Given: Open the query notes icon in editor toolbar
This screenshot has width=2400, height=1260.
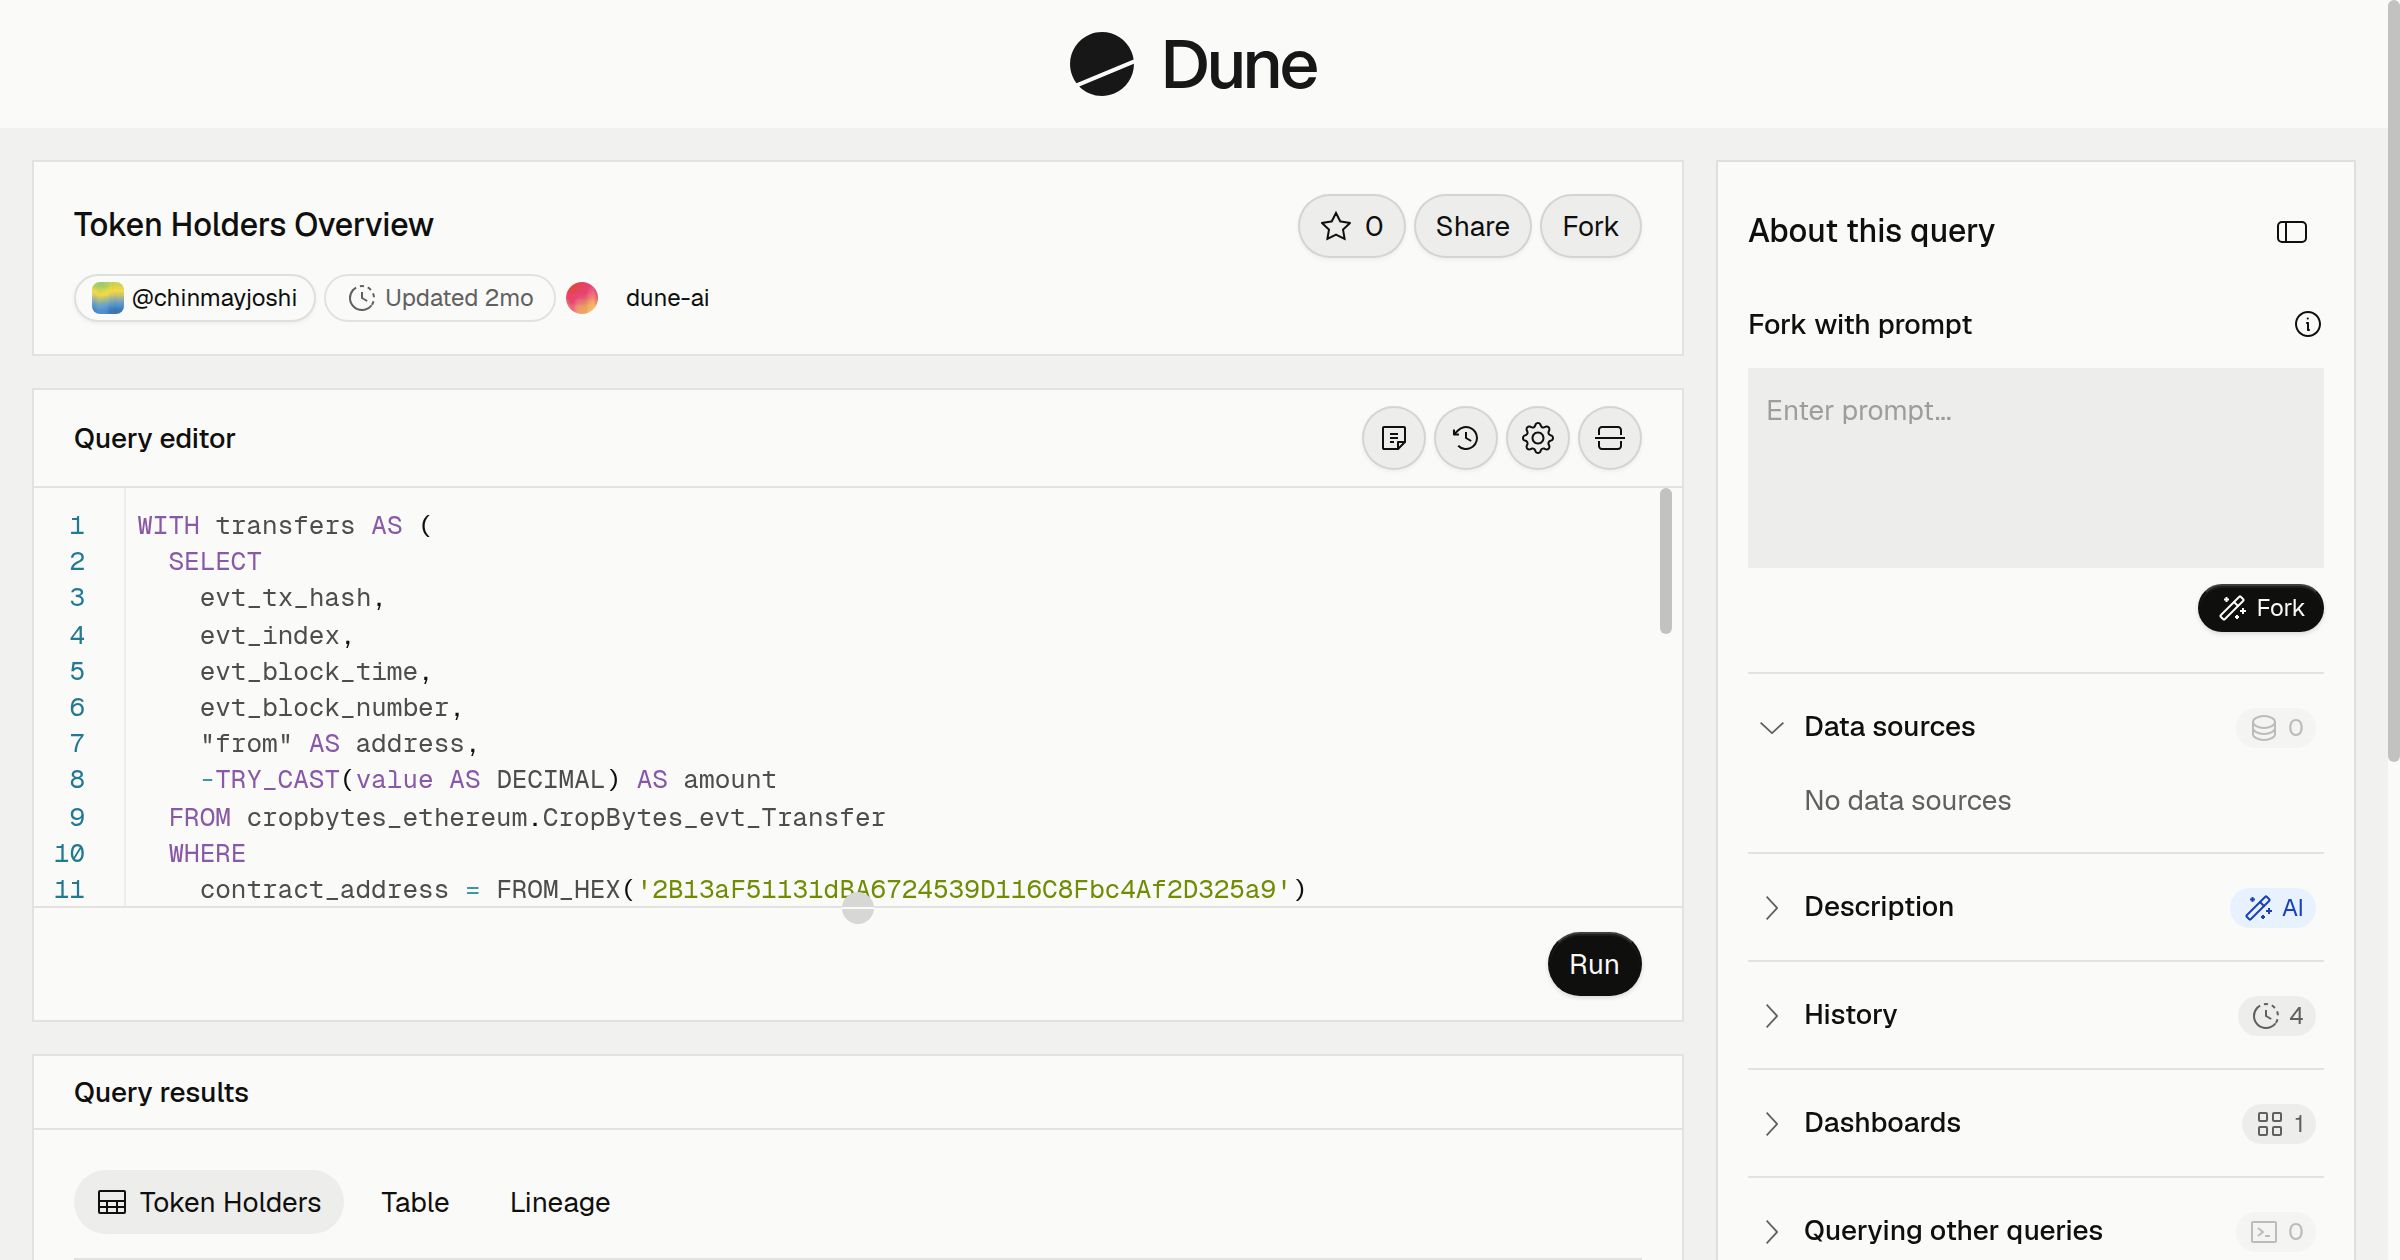Looking at the screenshot, I should 1393,438.
